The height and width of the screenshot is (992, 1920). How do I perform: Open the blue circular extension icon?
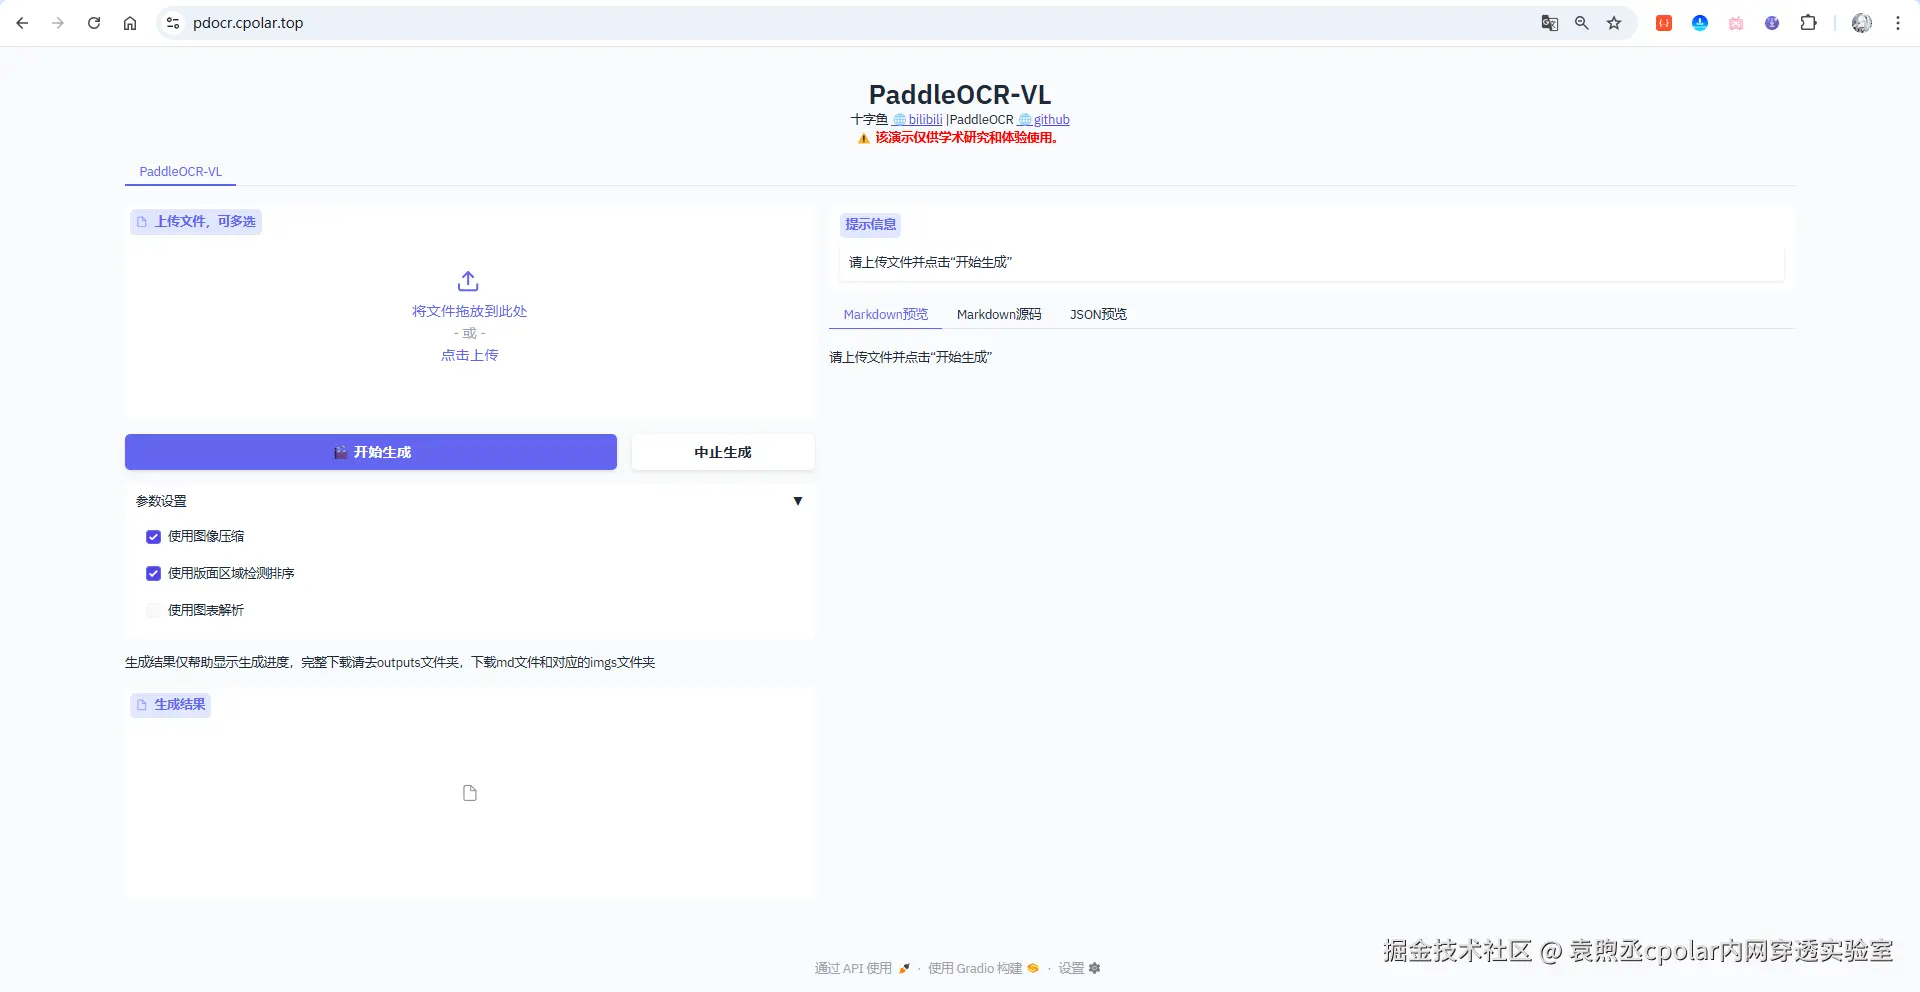[1700, 23]
